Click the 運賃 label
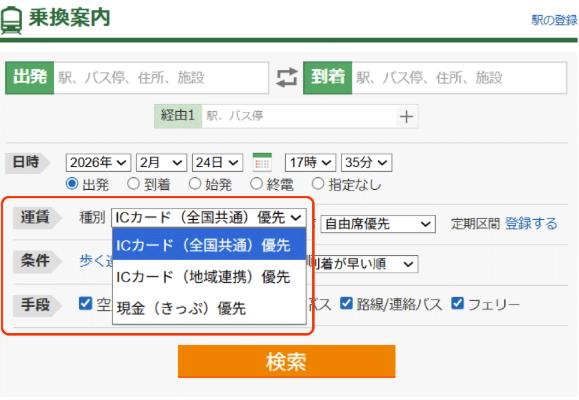Viewport: 579px width, 400px height. tap(36, 218)
